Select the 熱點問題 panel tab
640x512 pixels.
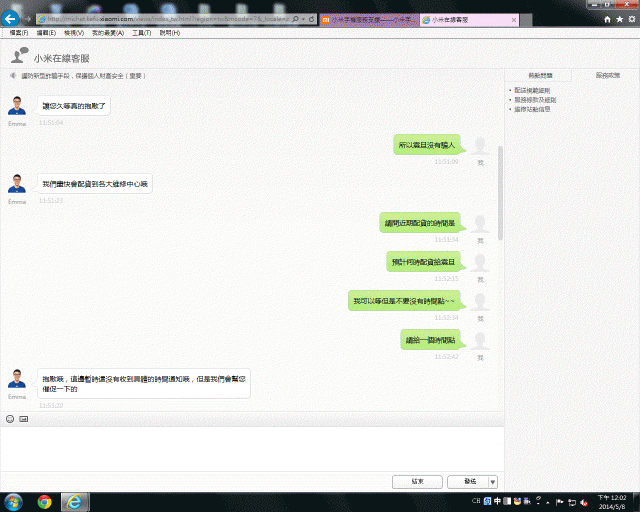pos(540,76)
